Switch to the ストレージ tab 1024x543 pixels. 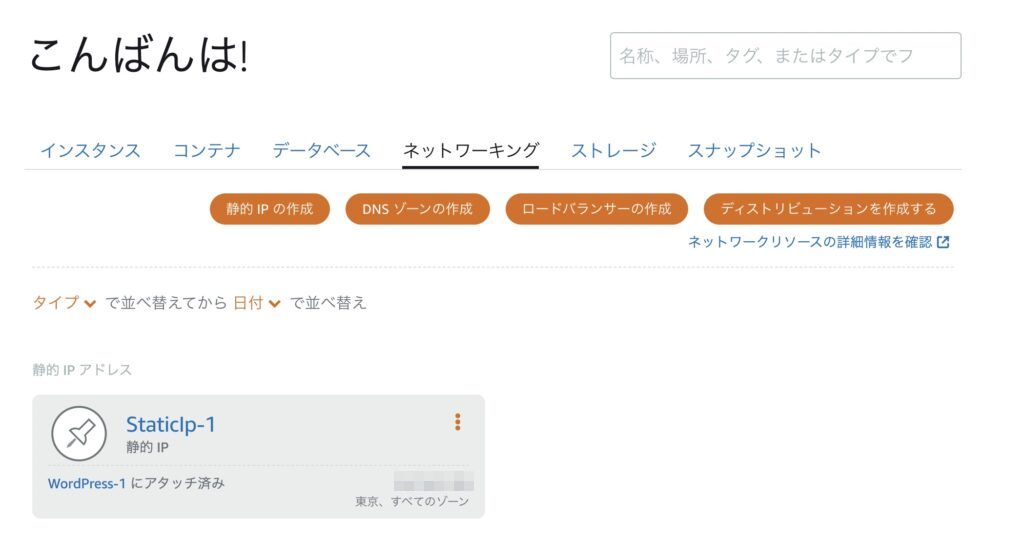613,151
